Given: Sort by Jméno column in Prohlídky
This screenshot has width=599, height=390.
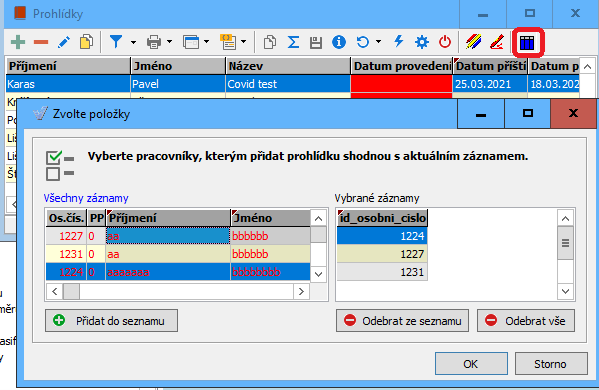Looking at the screenshot, I should click(178, 66).
